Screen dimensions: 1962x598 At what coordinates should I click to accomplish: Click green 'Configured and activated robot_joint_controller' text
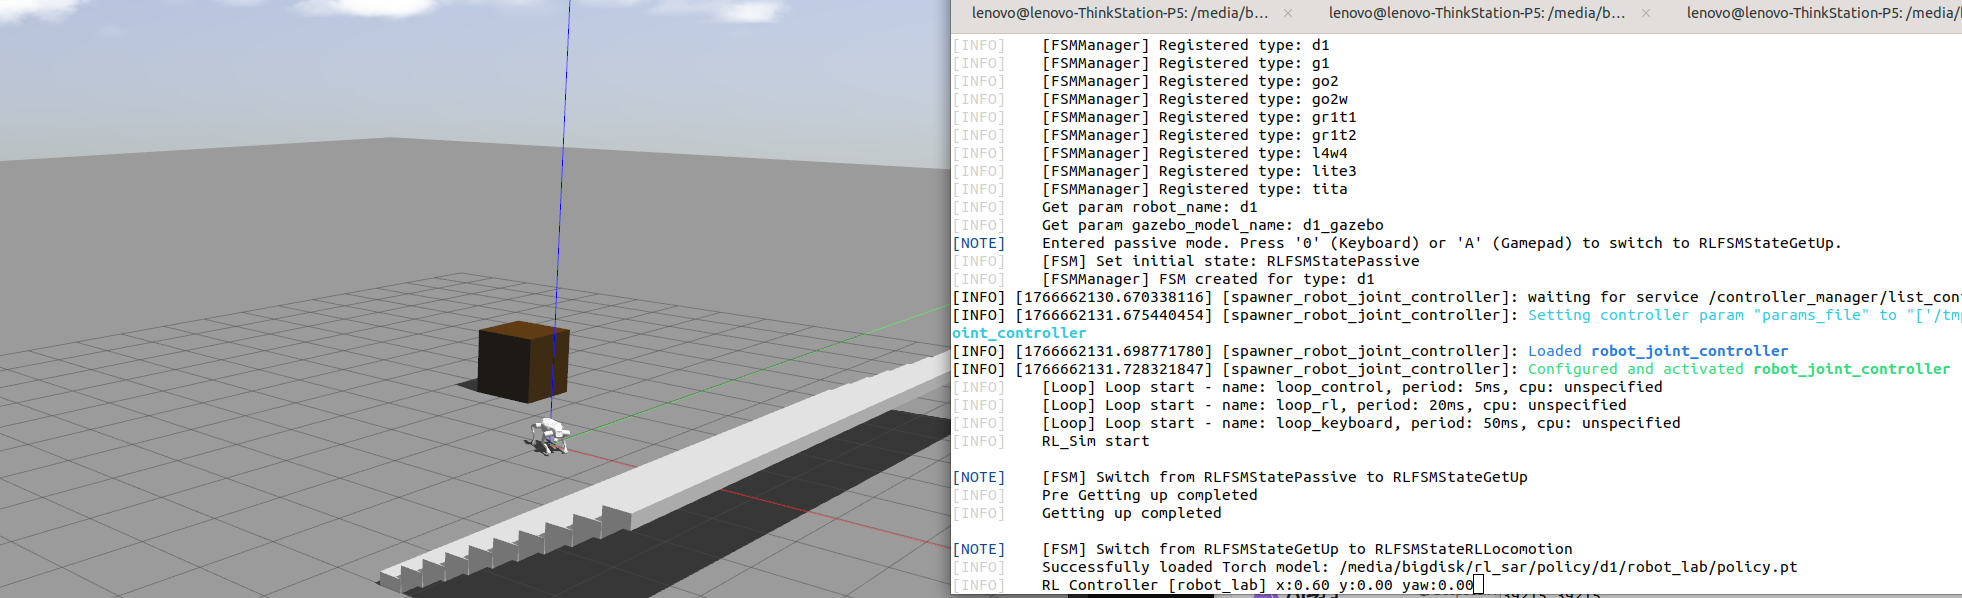[1739, 369]
